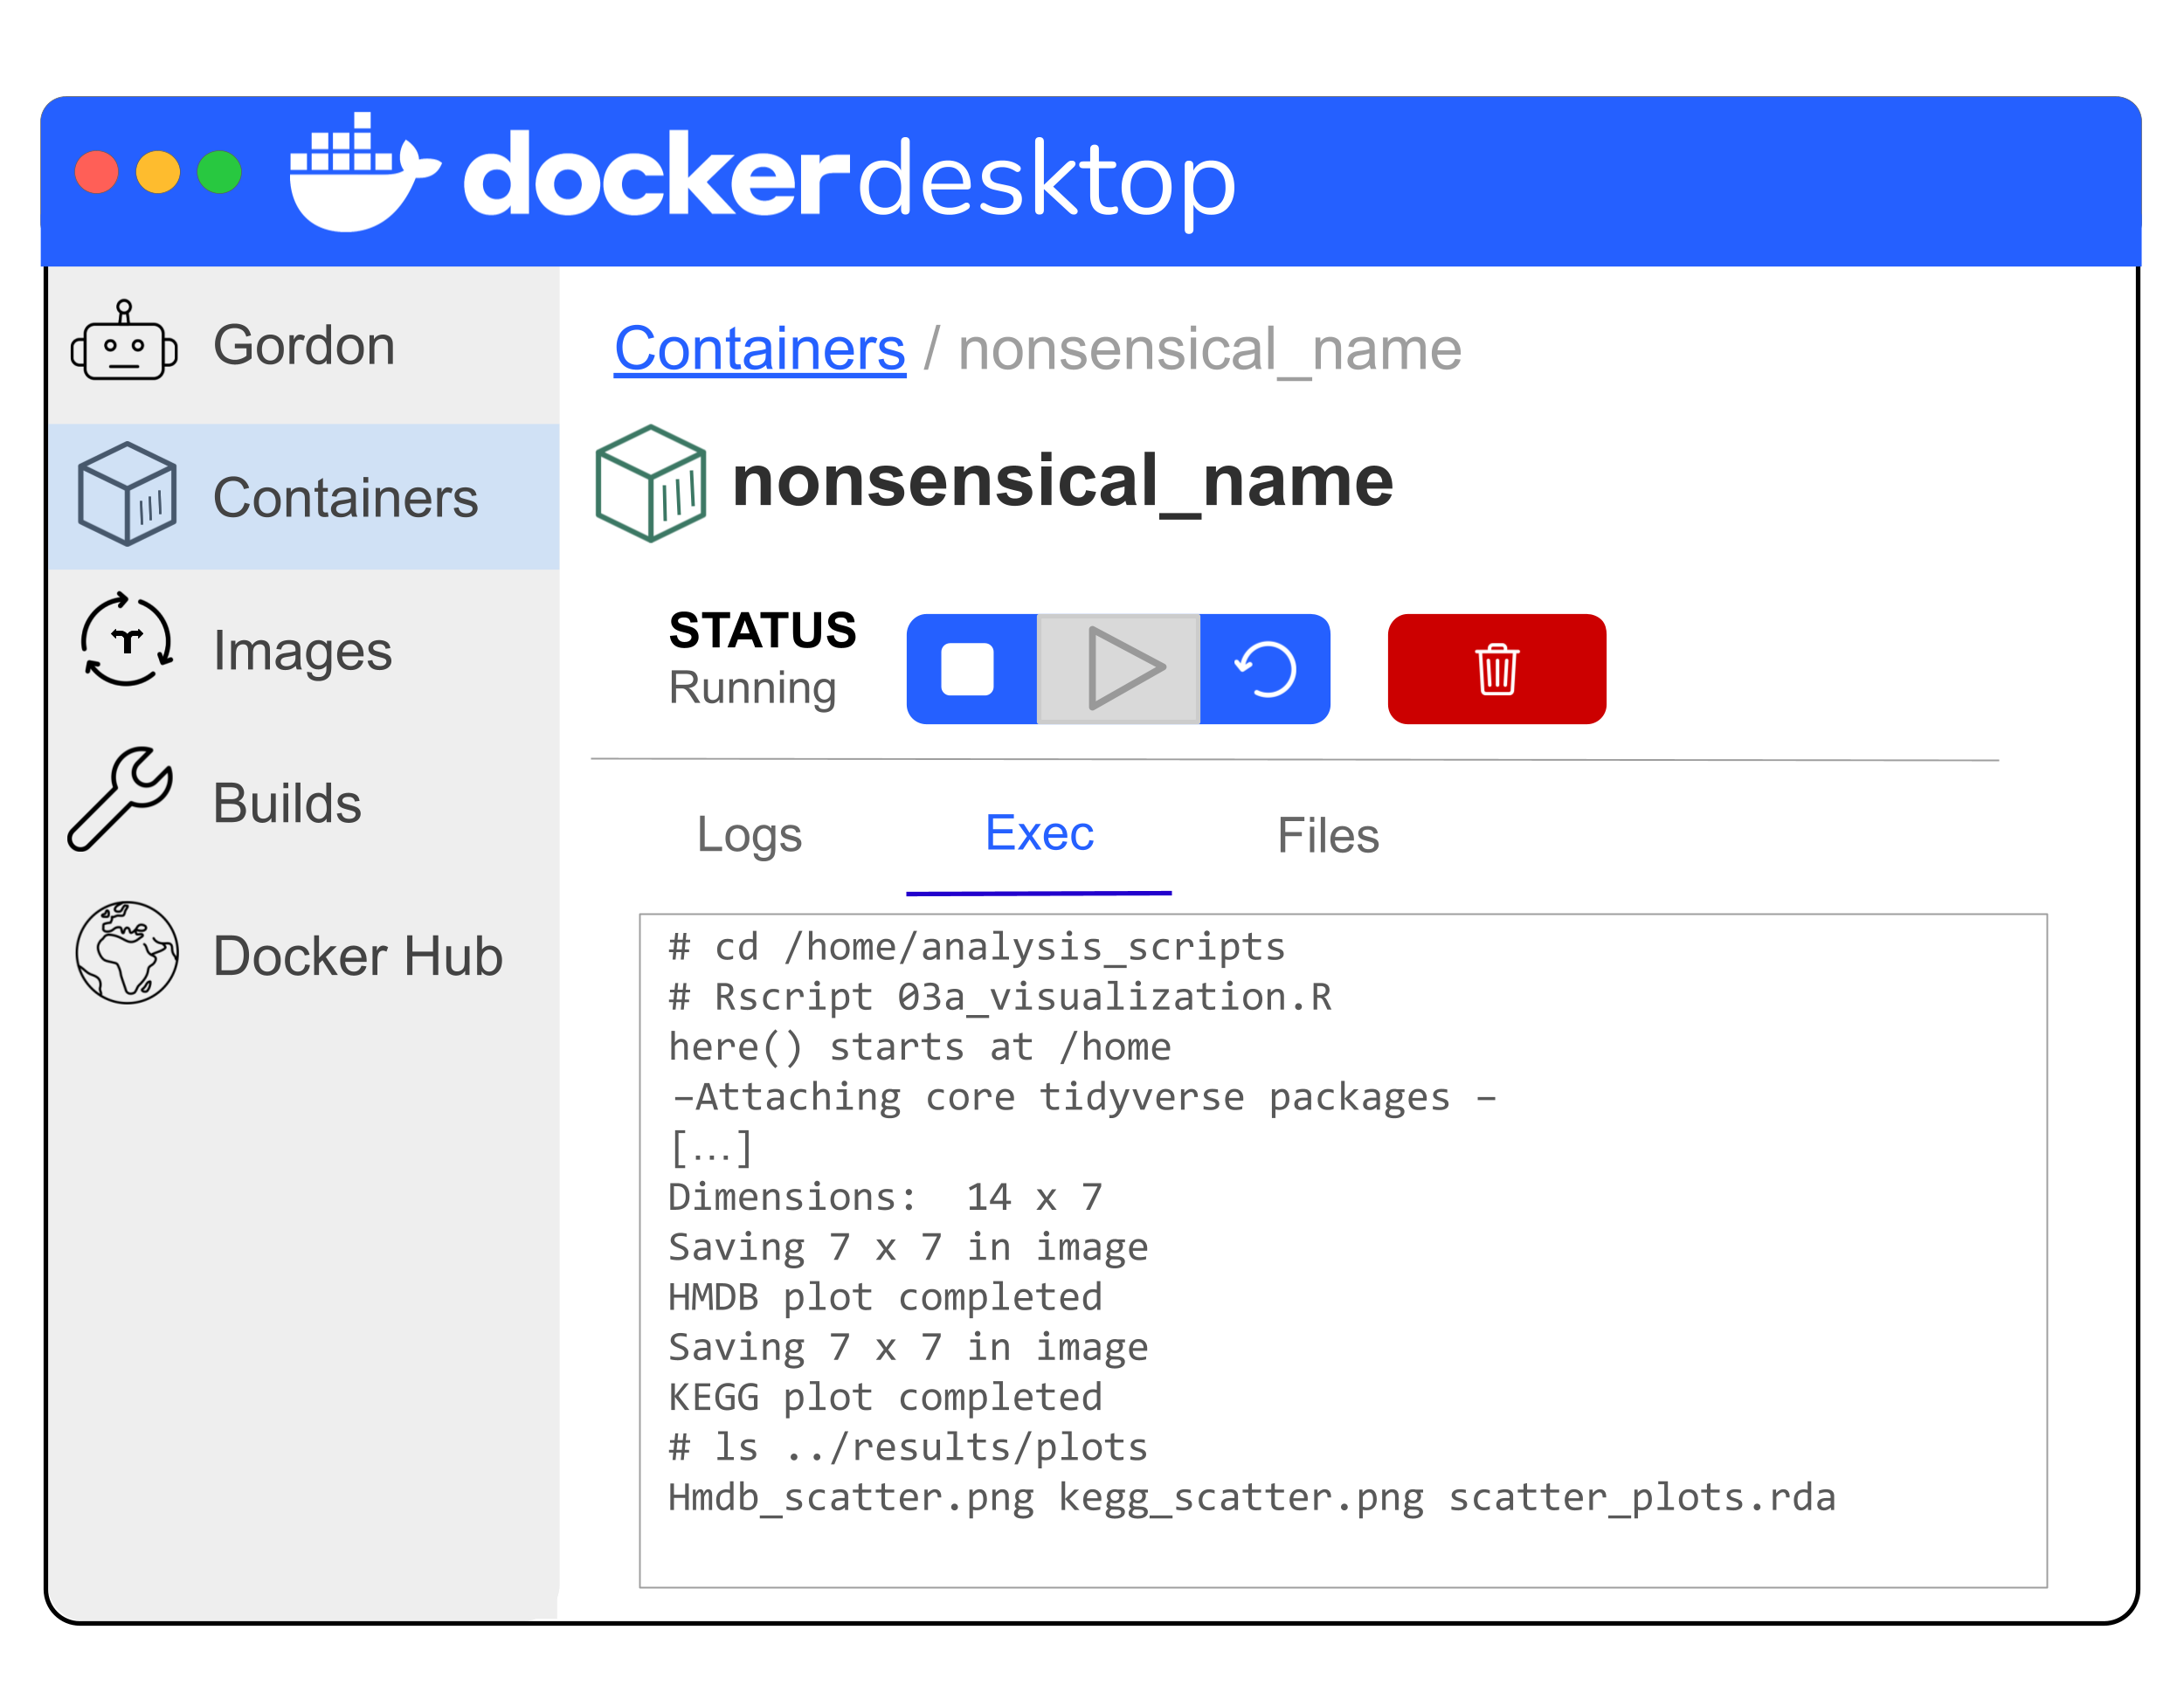Switch to the Logs tab

749,835
